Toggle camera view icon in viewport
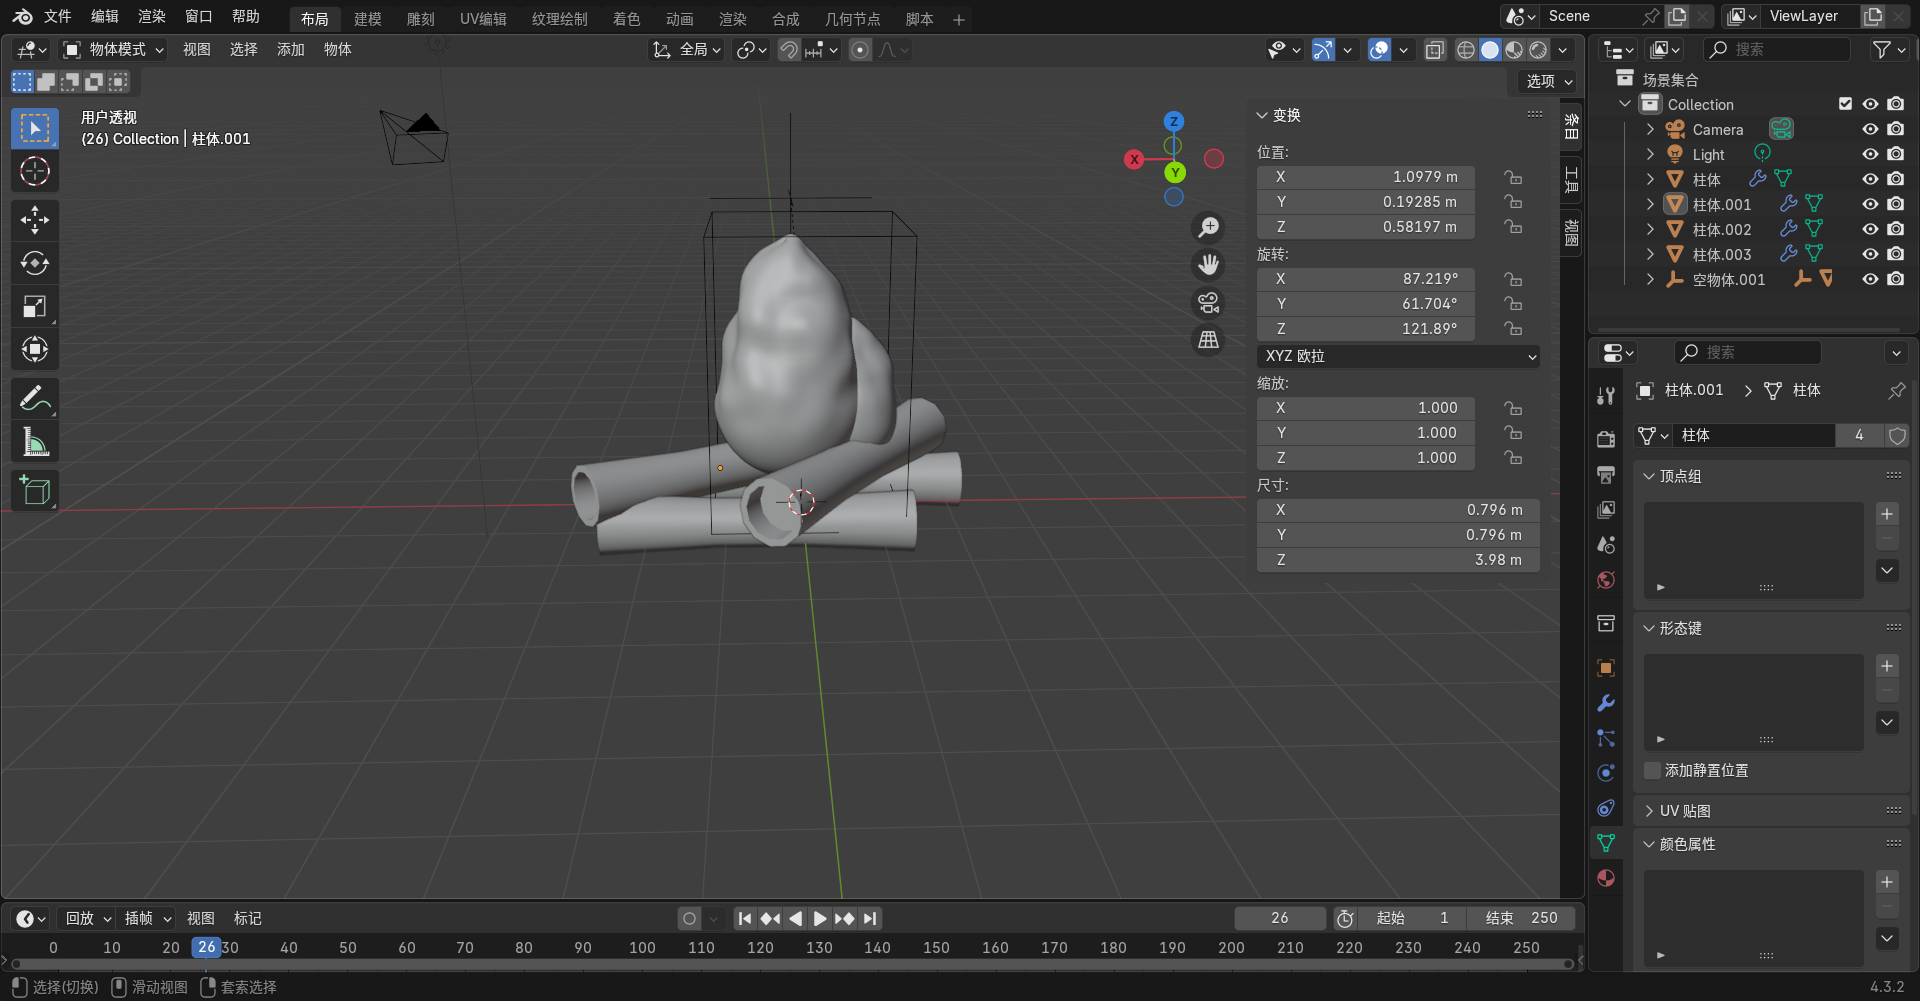 [x=1209, y=303]
